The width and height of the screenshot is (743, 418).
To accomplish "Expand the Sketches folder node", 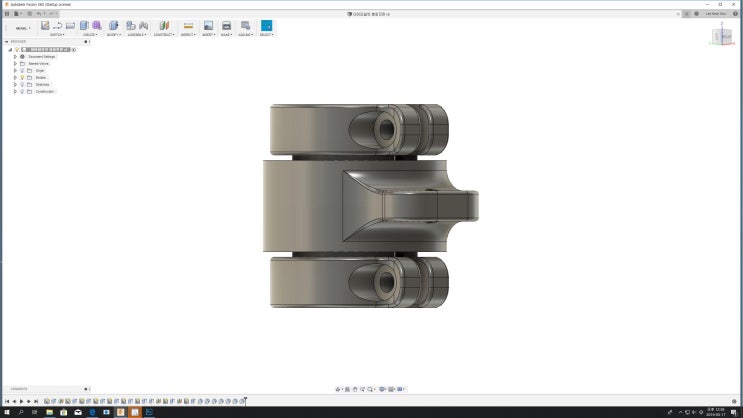I will click(x=15, y=84).
